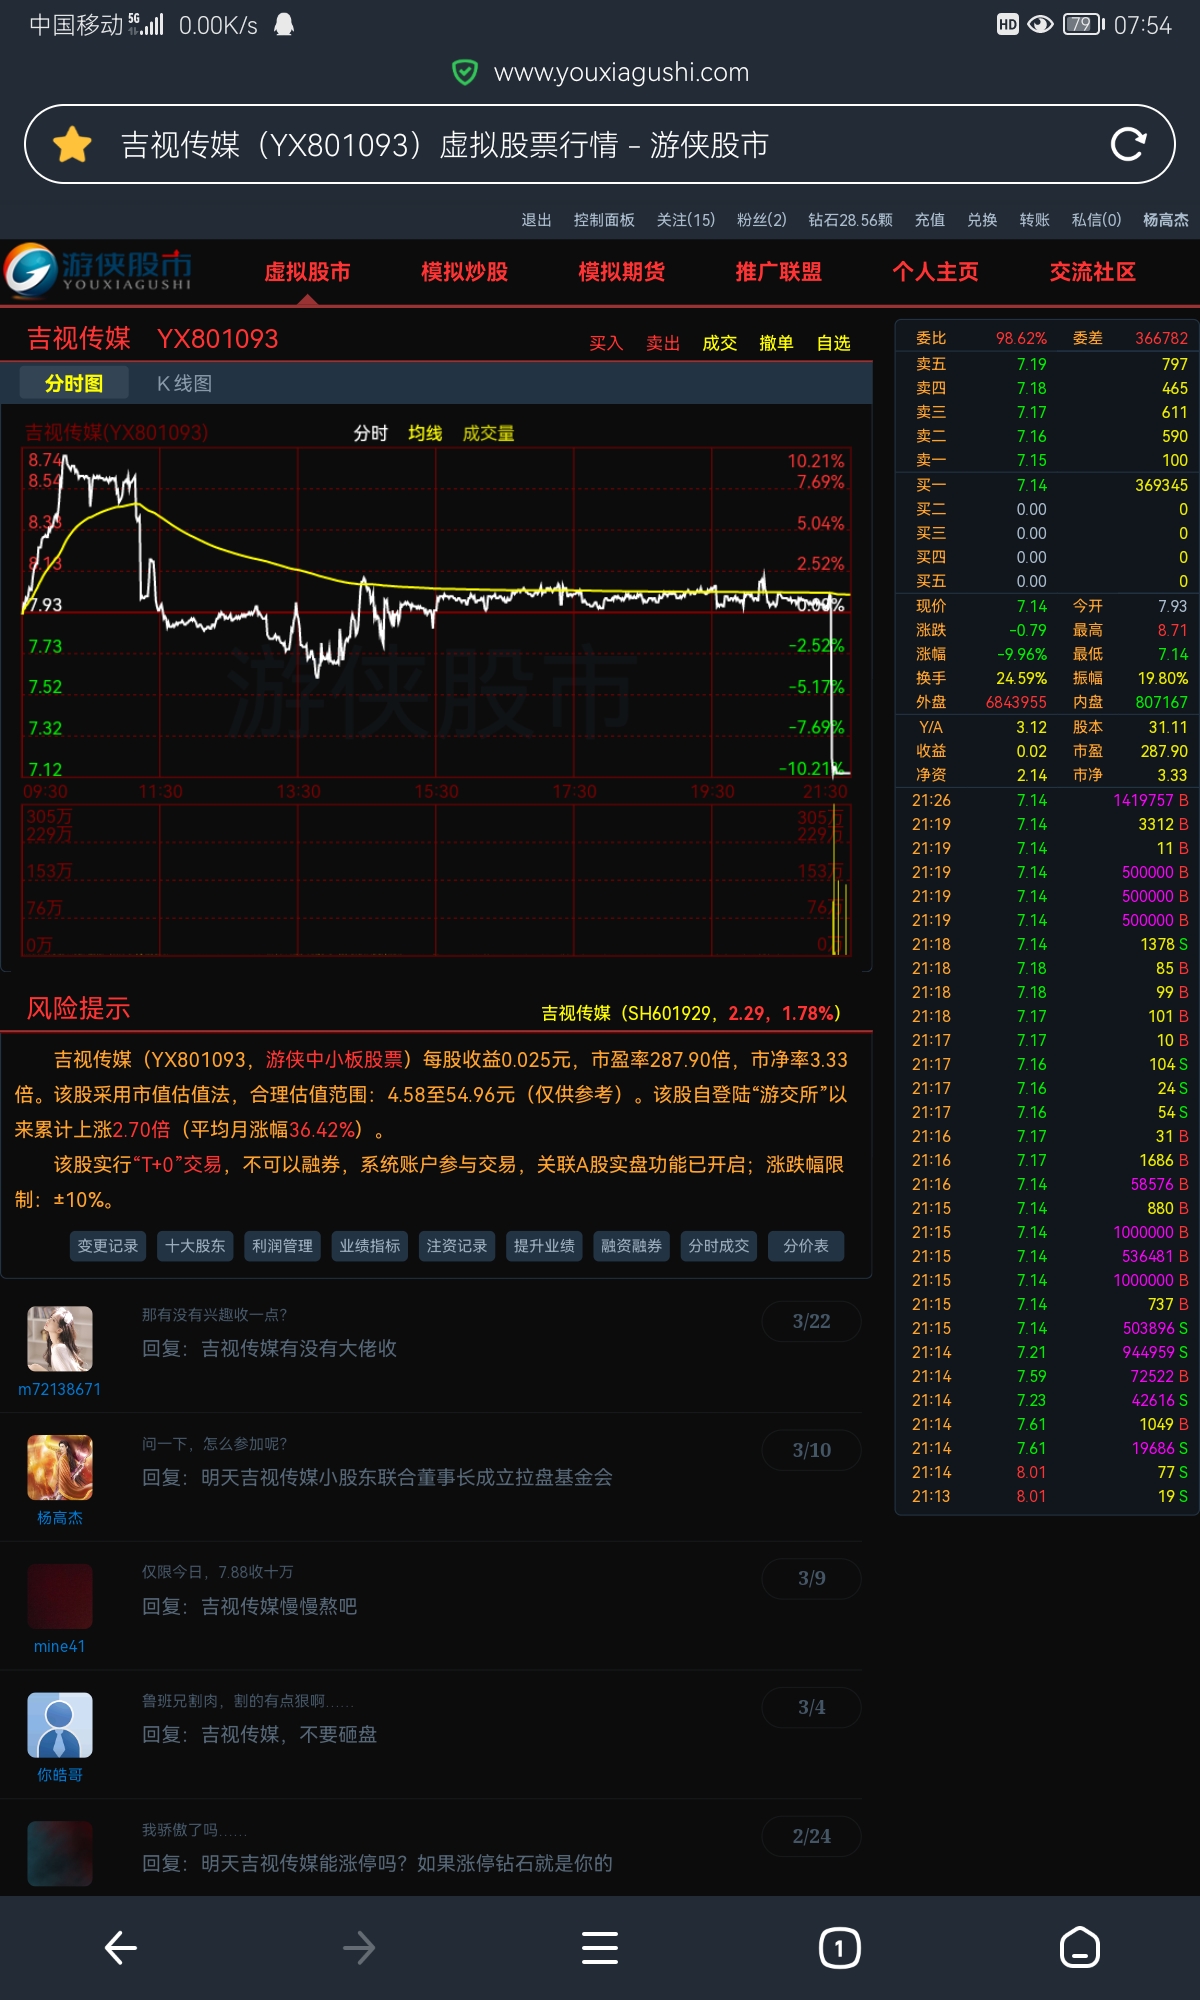
Task: Open the 杨高杰 account link in top bar
Action: (1166, 220)
